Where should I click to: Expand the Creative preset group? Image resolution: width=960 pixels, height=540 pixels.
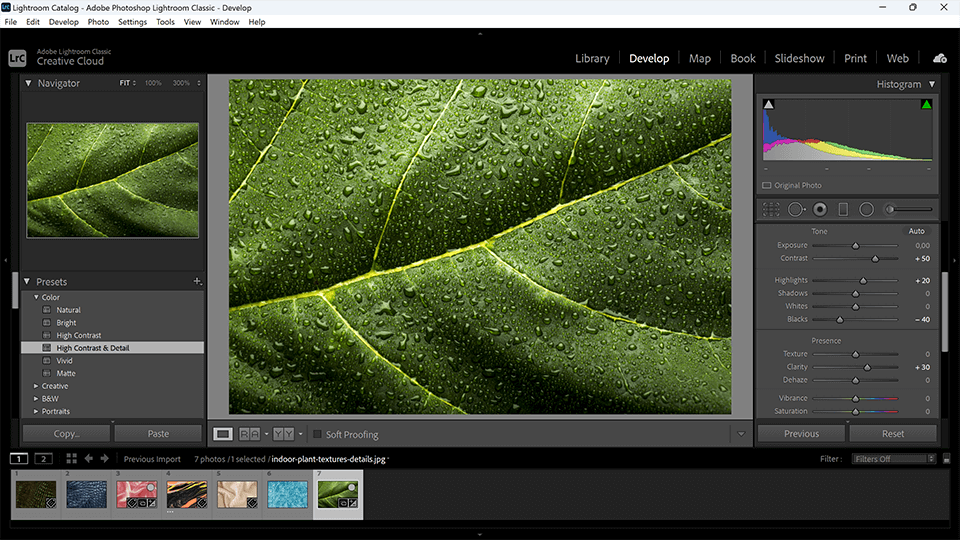click(x=36, y=386)
